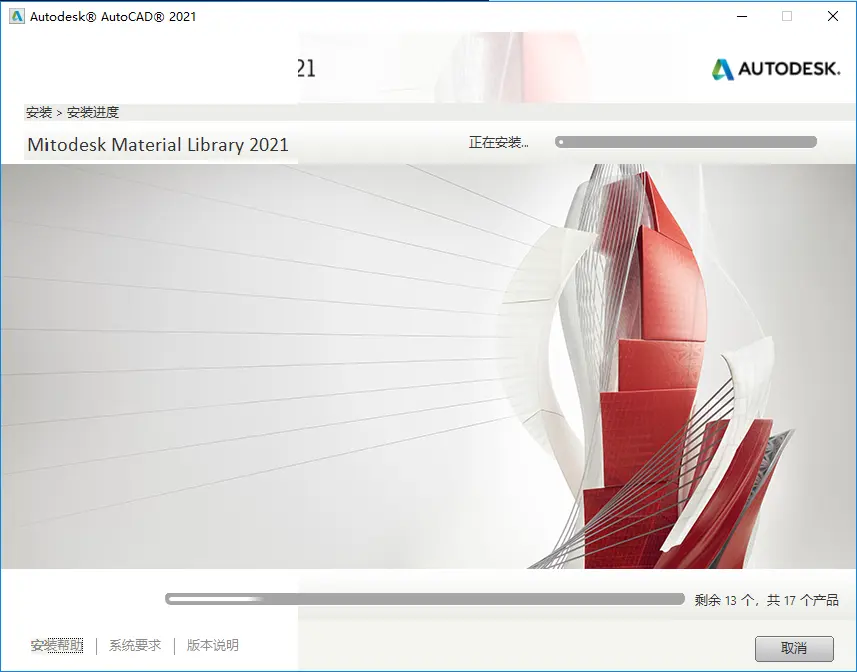Open the 系统要求 link
The image size is (857, 672).
coord(135,645)
